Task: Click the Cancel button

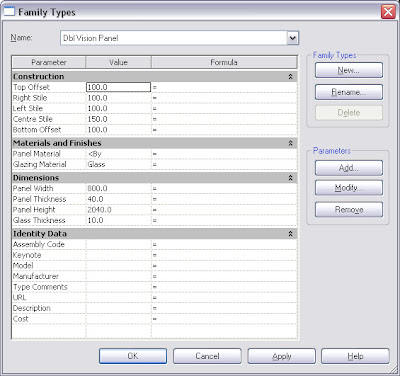Action: (x=207, y=356)
